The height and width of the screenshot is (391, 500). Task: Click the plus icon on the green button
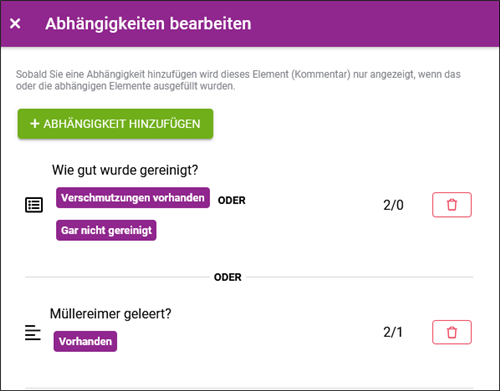35,124
